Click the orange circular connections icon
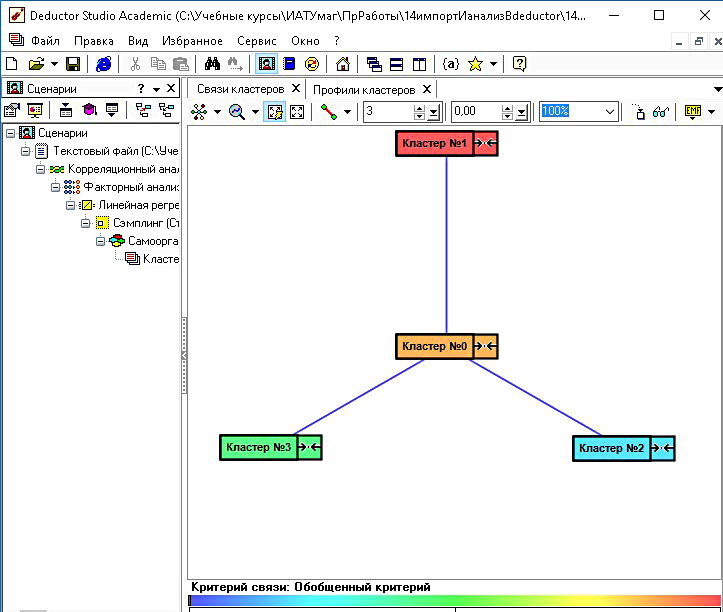This screenshot has width=723, height=612. [x=312, y=64]
